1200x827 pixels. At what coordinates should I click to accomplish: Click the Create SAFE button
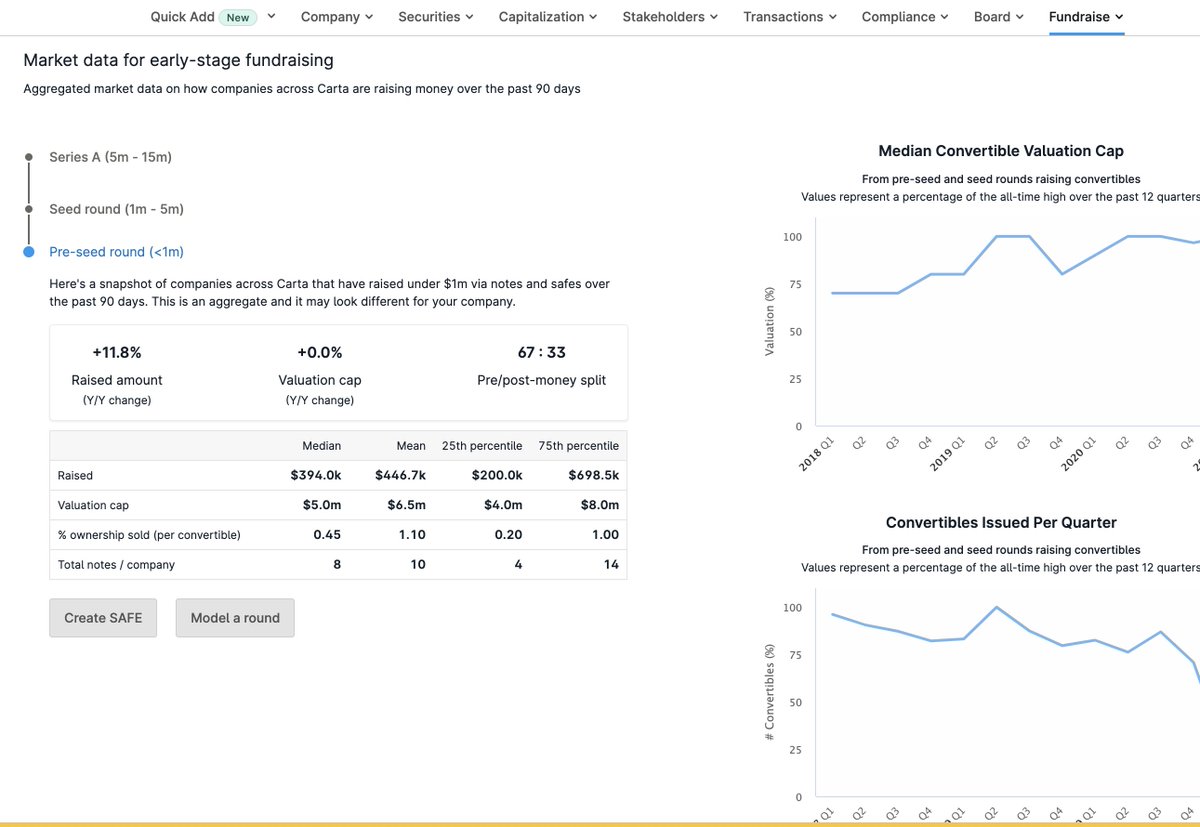pos(103,618)
